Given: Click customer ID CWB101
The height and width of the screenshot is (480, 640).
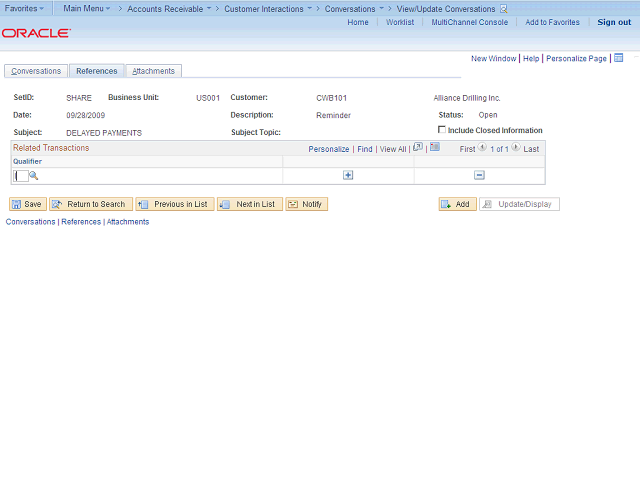Looking at the screenshot, I should (331, 98).
